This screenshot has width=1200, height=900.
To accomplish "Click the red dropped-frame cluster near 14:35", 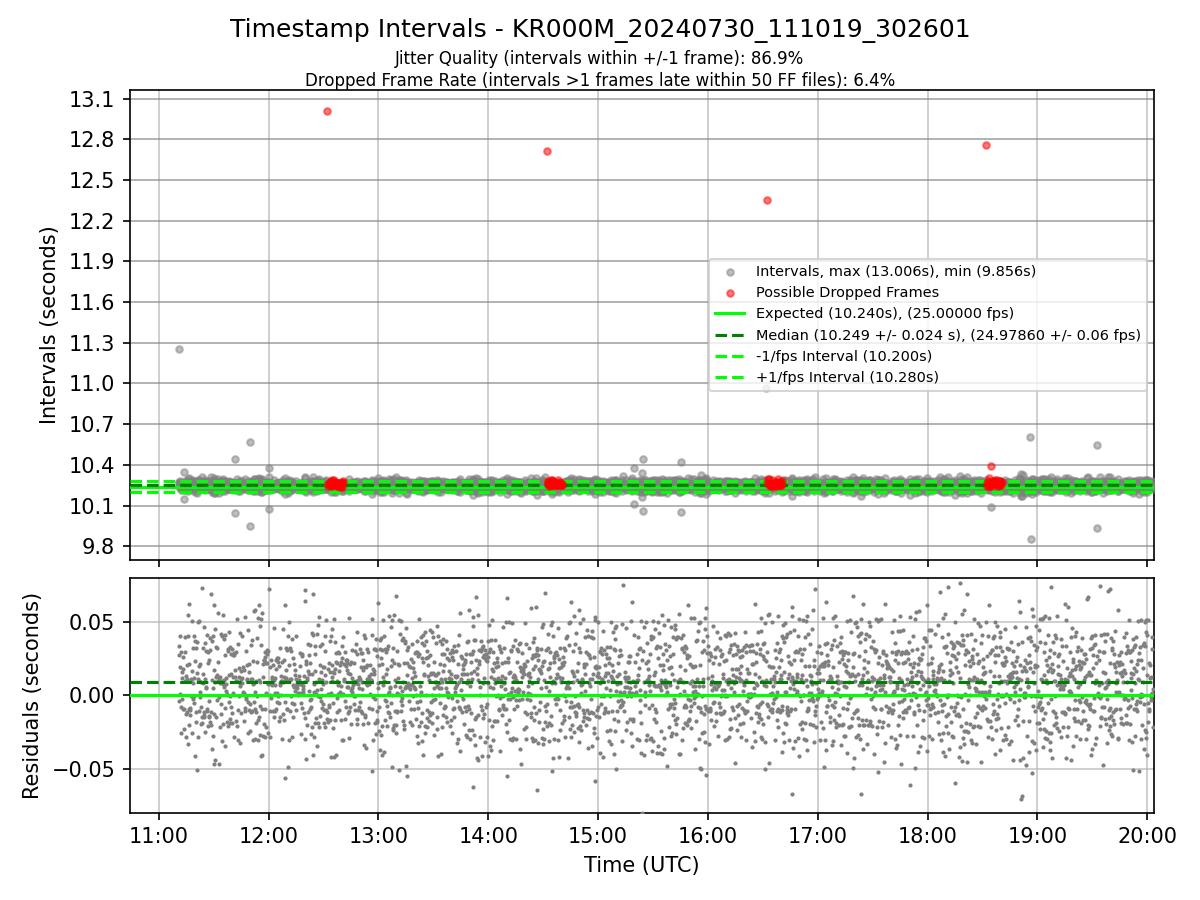I will coord(554,483).
